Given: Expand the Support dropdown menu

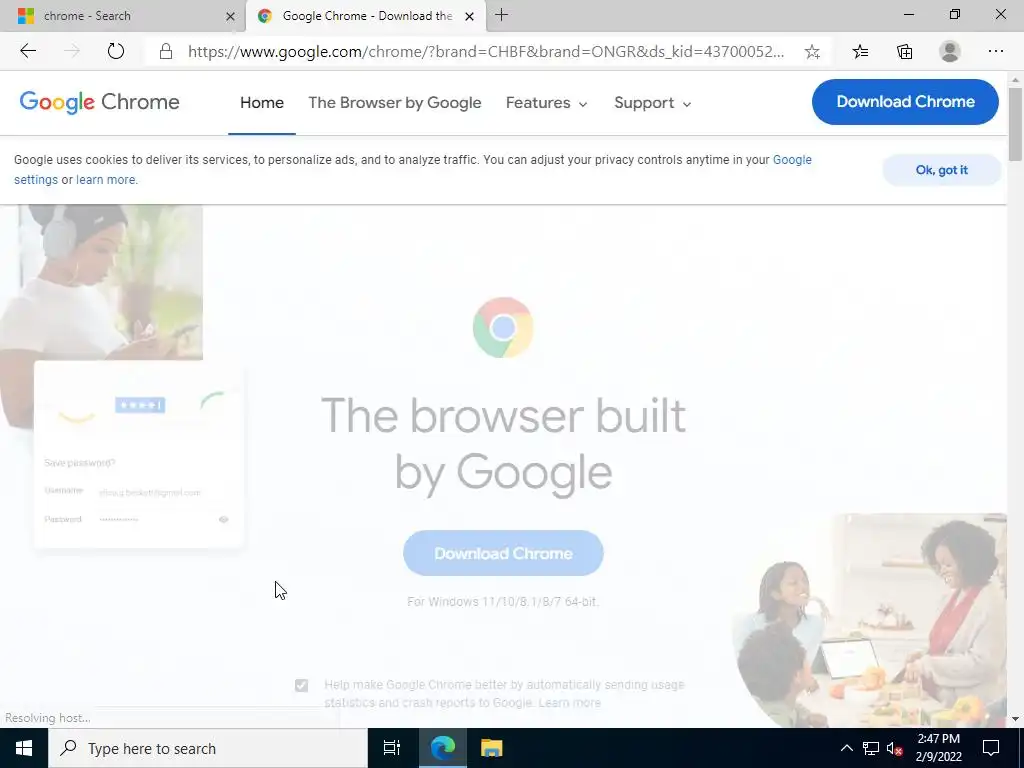Looking at the screenshot, I should tap(652, 103).
